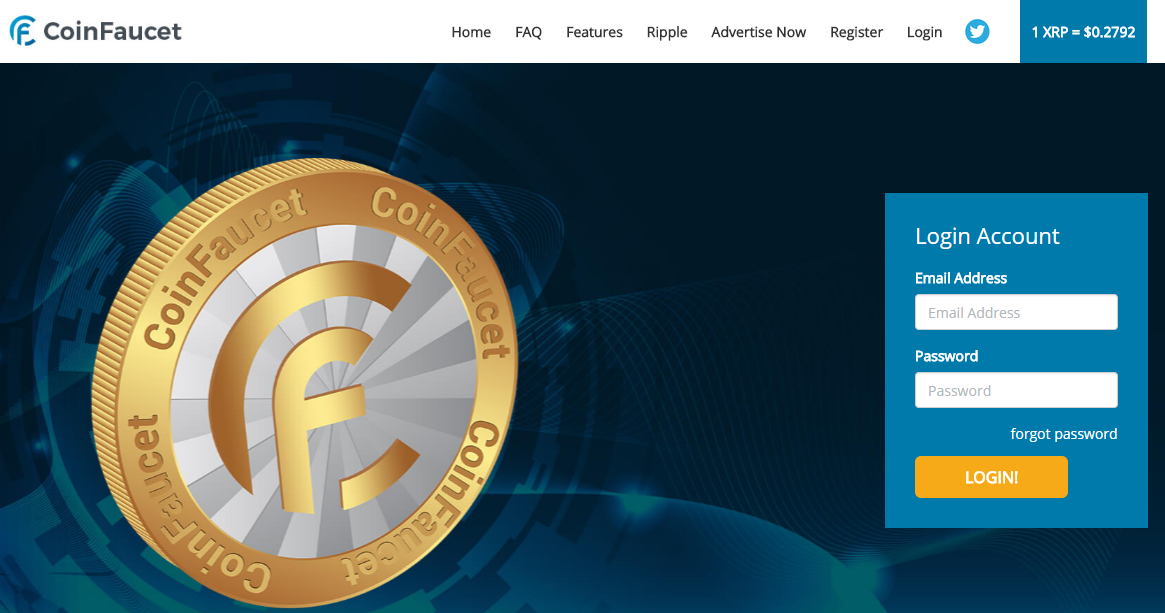The height and width of the screenshot is (613, 1165).
Task: Open the Advertise Now page
Action: pos(759,32)
